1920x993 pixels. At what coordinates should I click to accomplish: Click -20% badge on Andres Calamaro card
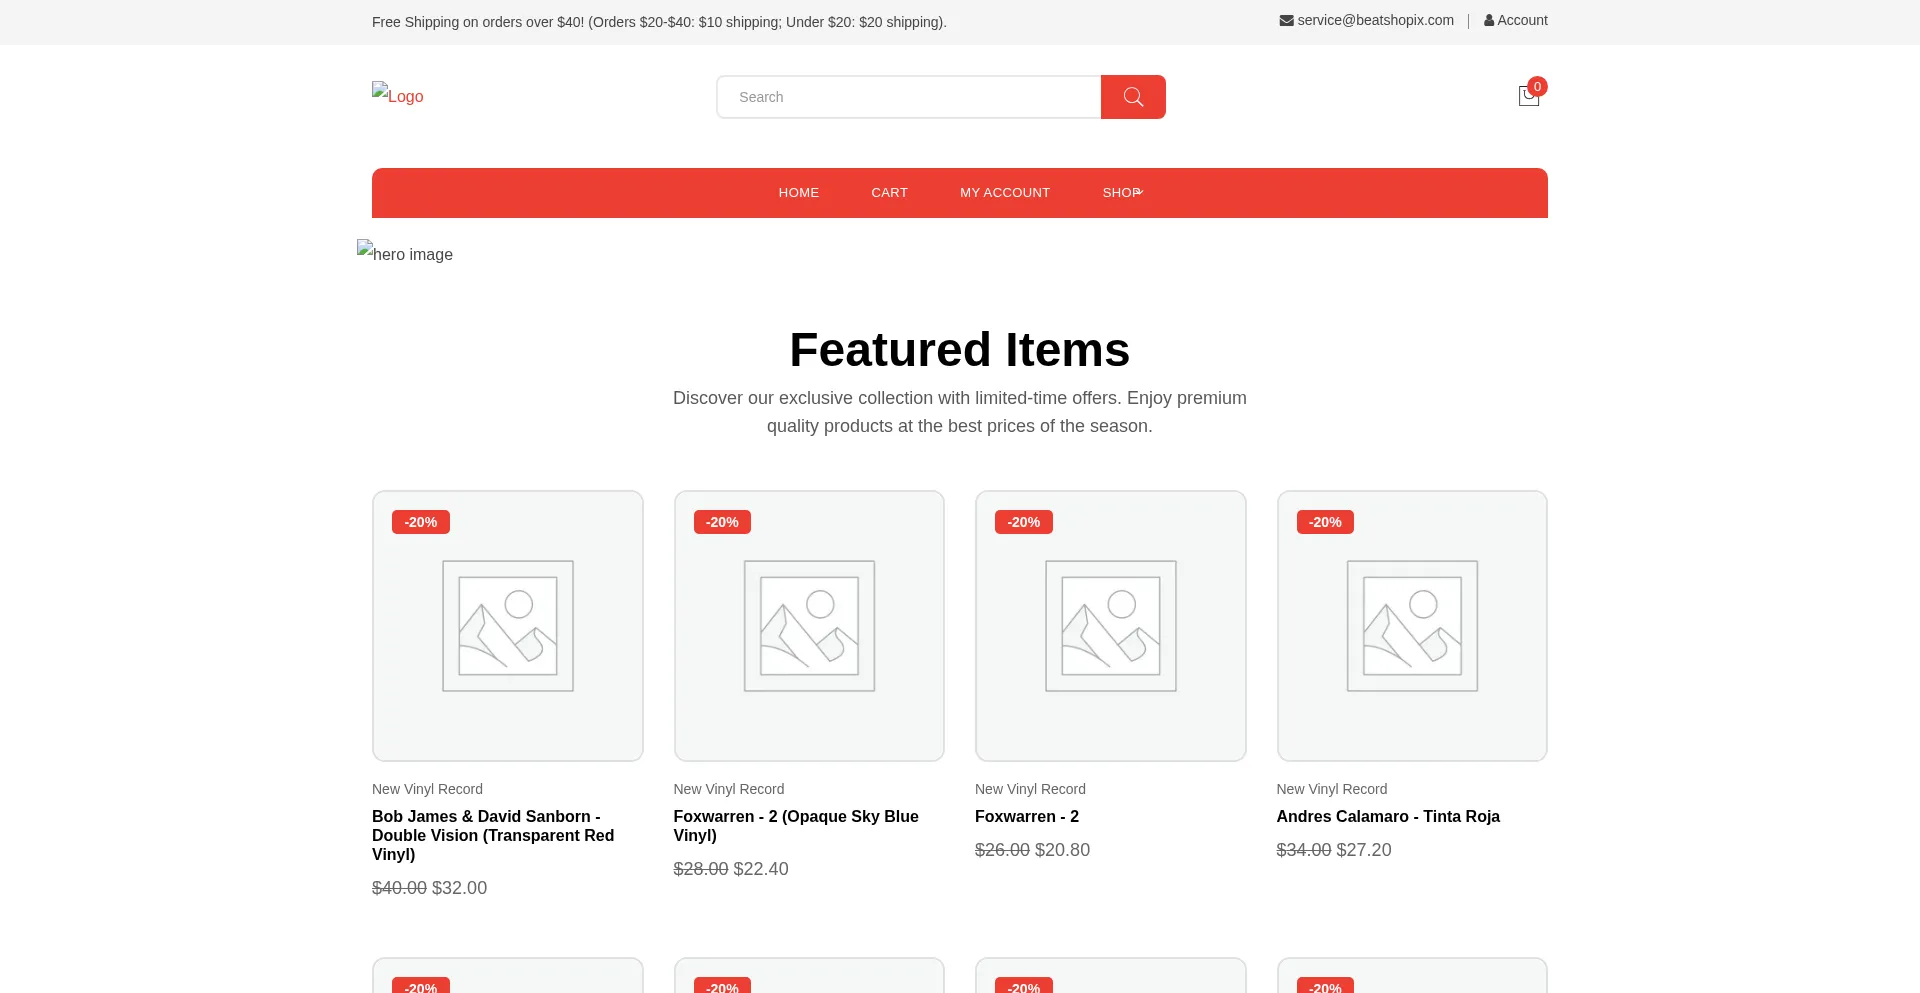click(x=1325, y=522)
